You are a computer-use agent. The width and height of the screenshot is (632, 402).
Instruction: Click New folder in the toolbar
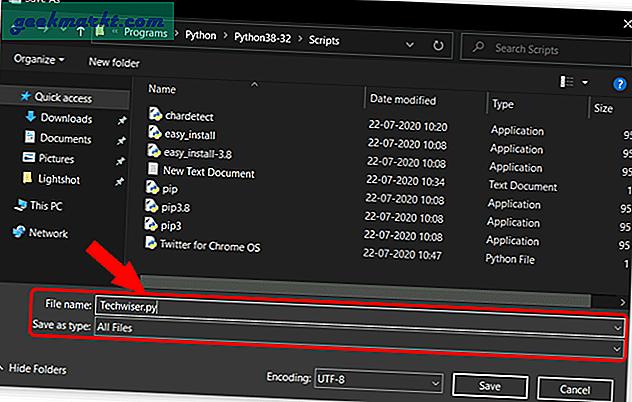point(114,61)
